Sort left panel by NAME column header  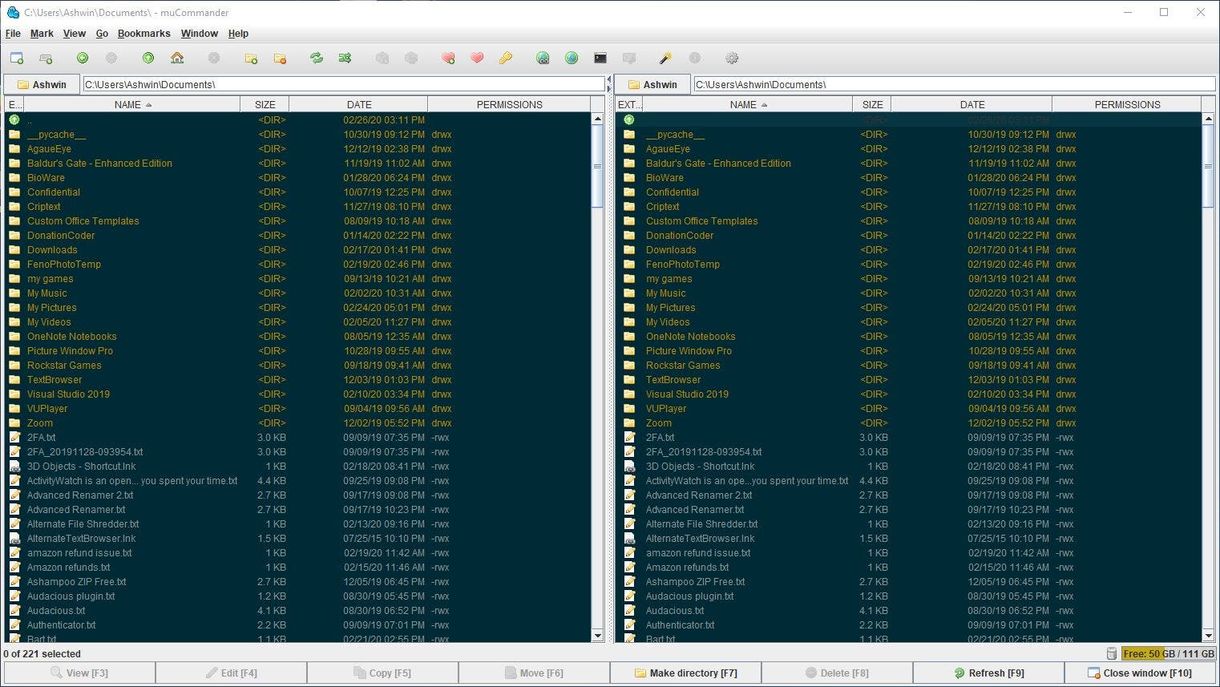pos(133,104)
